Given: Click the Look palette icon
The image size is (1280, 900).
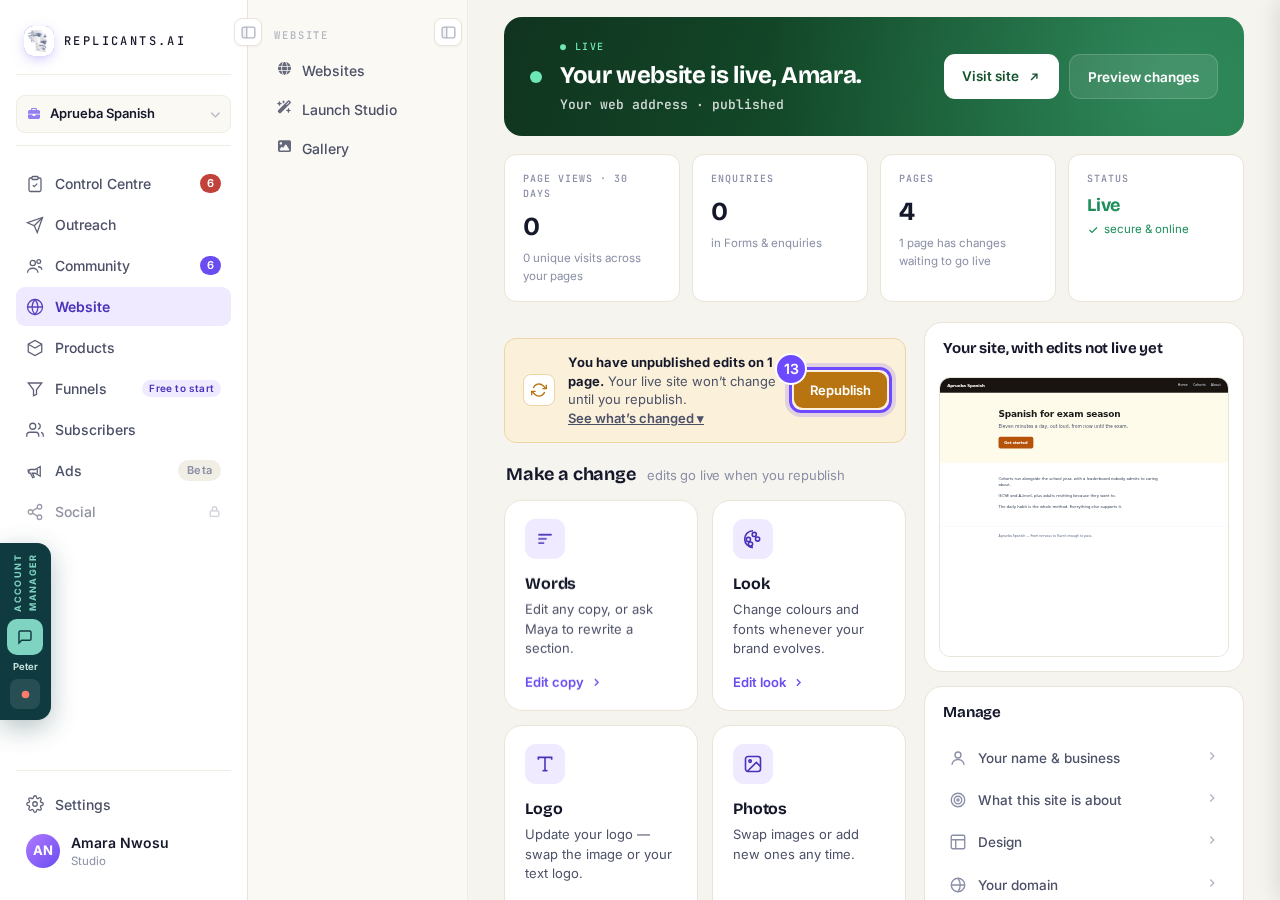Looking at the screenshot, I should pyautogui.click(x=753, y=539).
